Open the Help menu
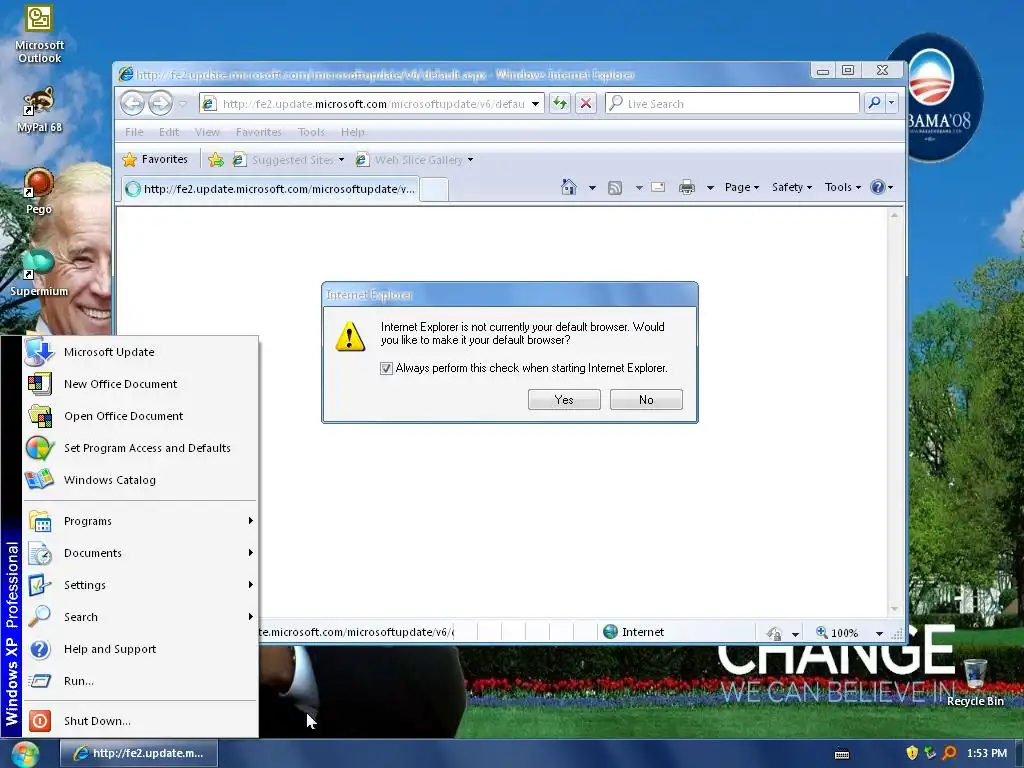The height and width of the screenshot is (768, 1024). pos(353,132)
